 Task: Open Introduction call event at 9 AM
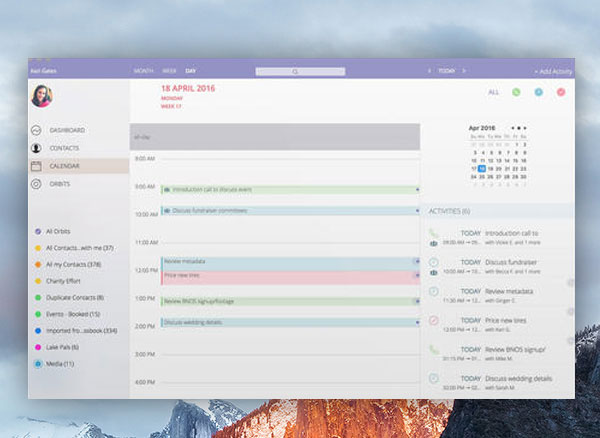(290, 190)
